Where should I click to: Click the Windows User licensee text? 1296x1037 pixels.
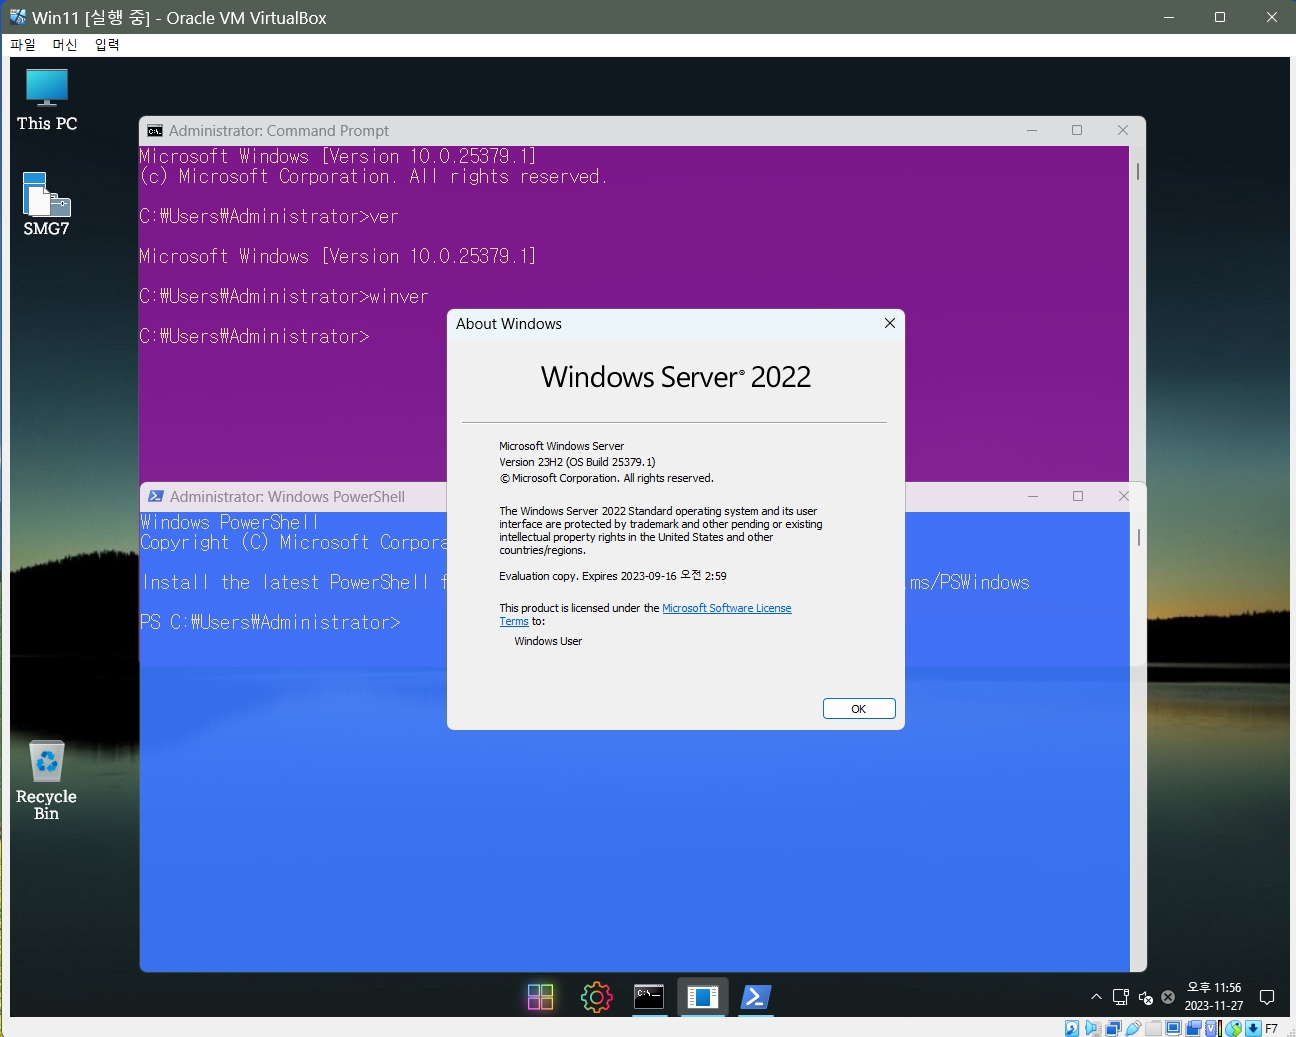coord(548,641)
